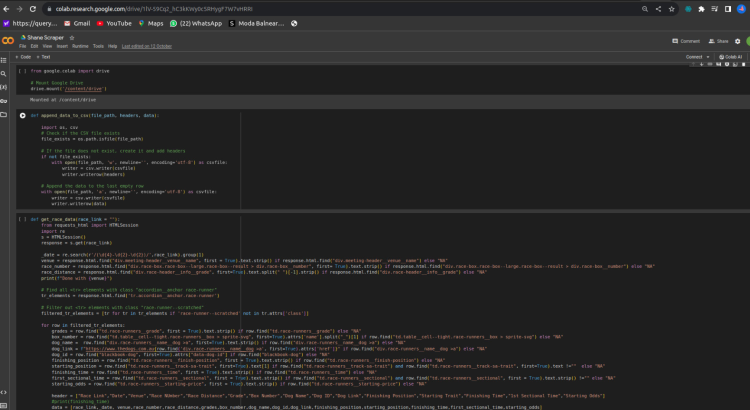The width and height of the screenshot is (750, 410).
Task: Click the Chrome extensions puzzle icon
Action: (x=700, y=8)
